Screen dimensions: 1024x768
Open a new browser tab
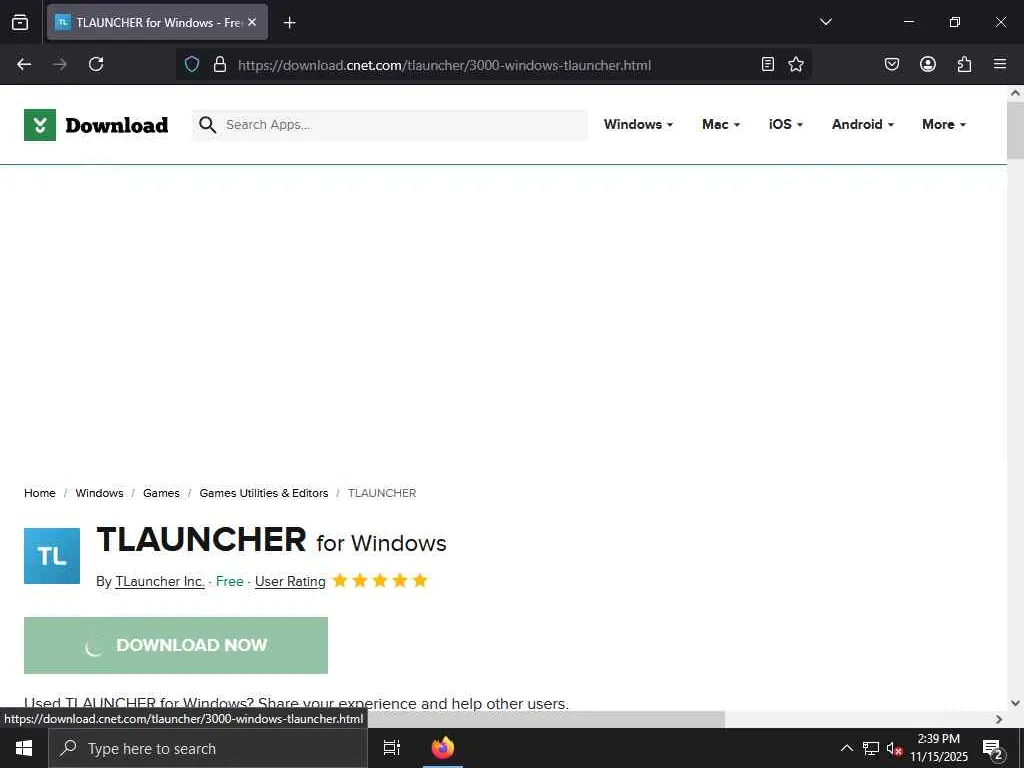pos(289,23)
